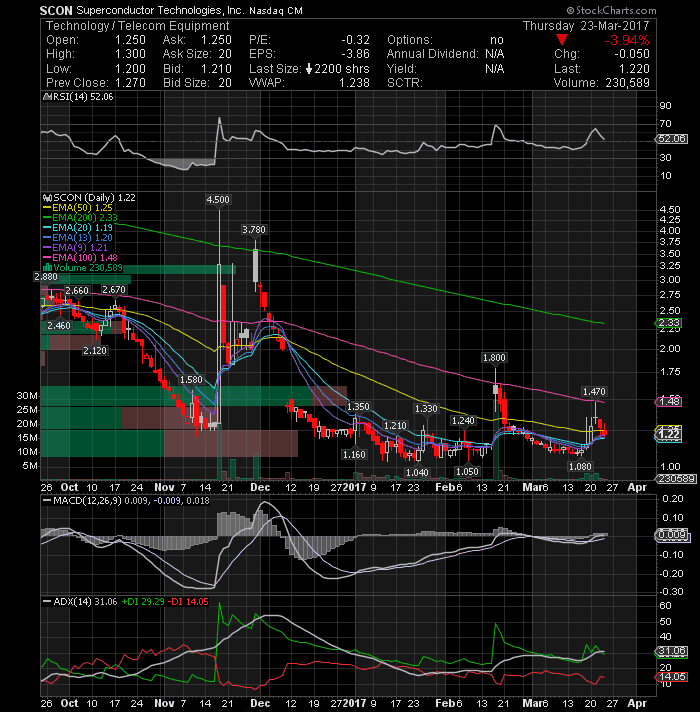The width and height of the screenshot is (700, 712).
Task: Click the 1.350 price annotation
Action: coord(358,406)
